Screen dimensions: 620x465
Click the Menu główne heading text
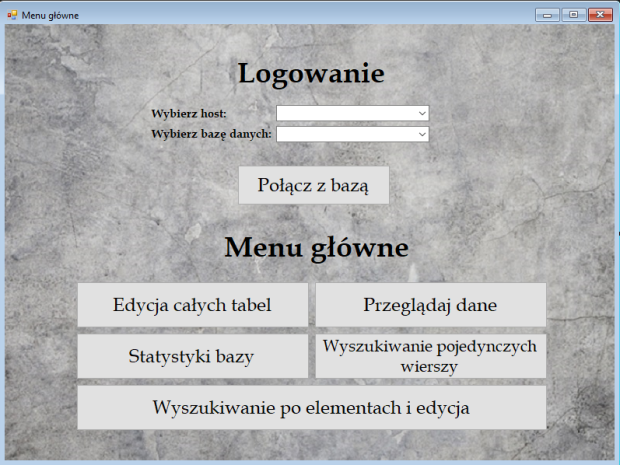click(x=316, y=248)
